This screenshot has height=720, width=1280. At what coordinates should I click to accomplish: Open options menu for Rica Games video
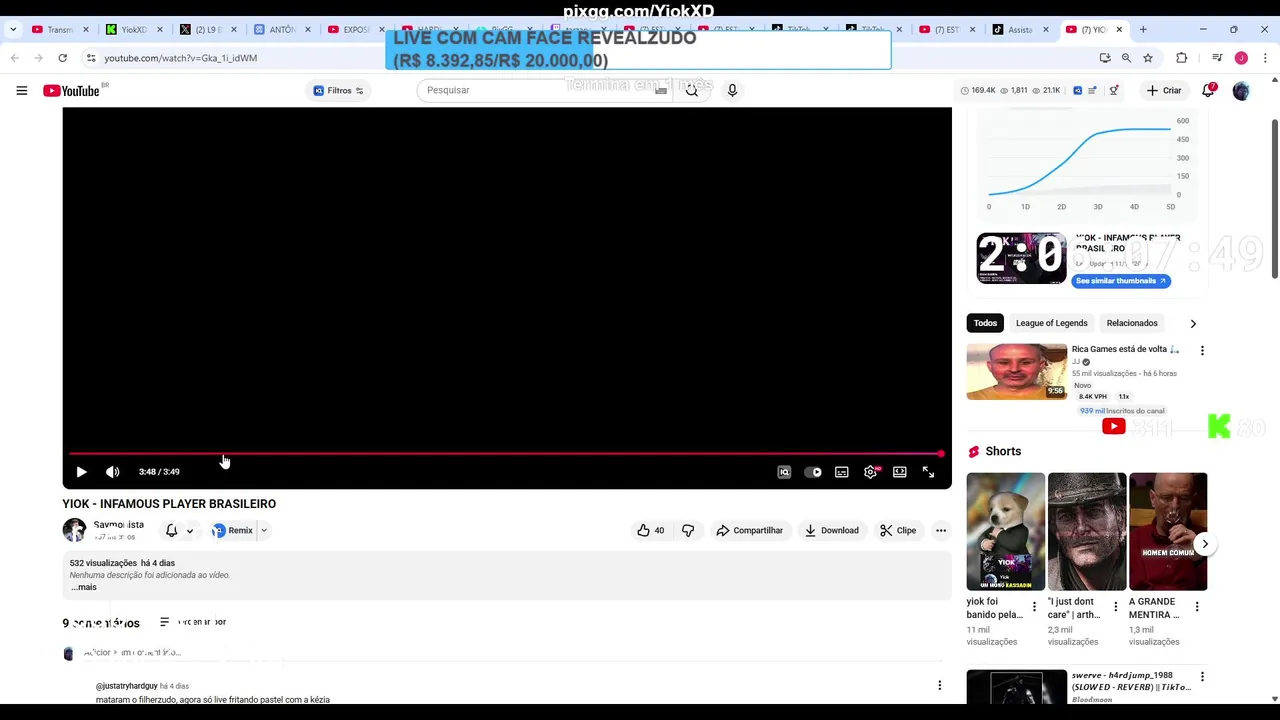click(x=1202, y=351)
